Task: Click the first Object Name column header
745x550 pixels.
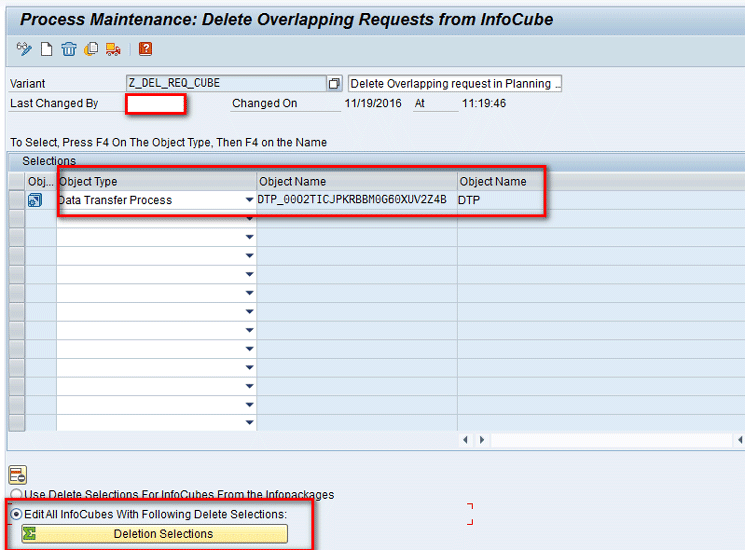Action: (356, 181)
